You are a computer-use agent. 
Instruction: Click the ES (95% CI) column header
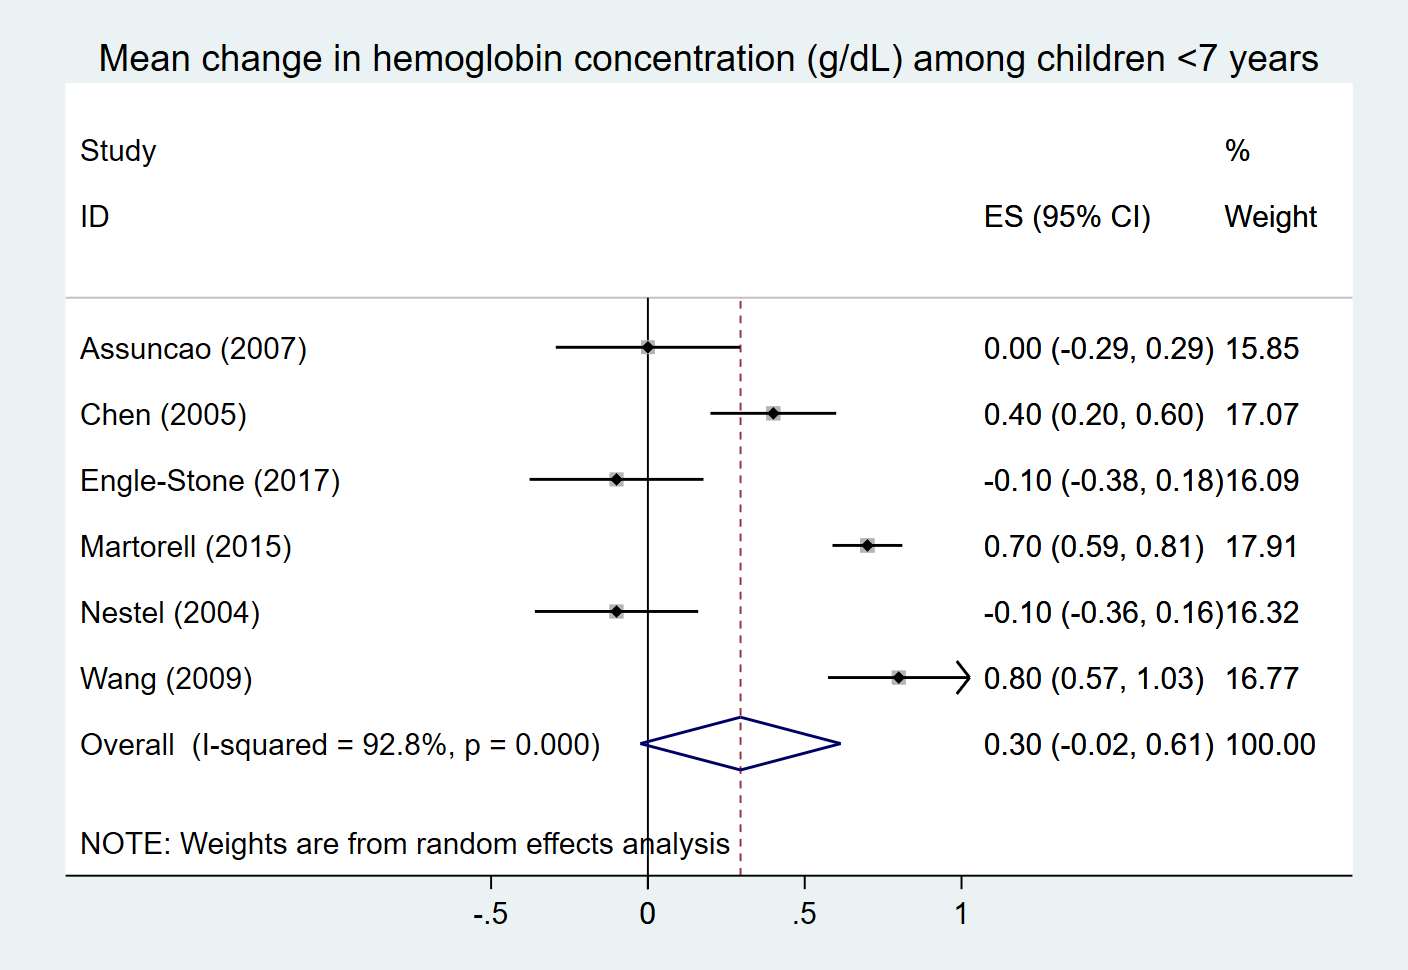[1067, 217]
